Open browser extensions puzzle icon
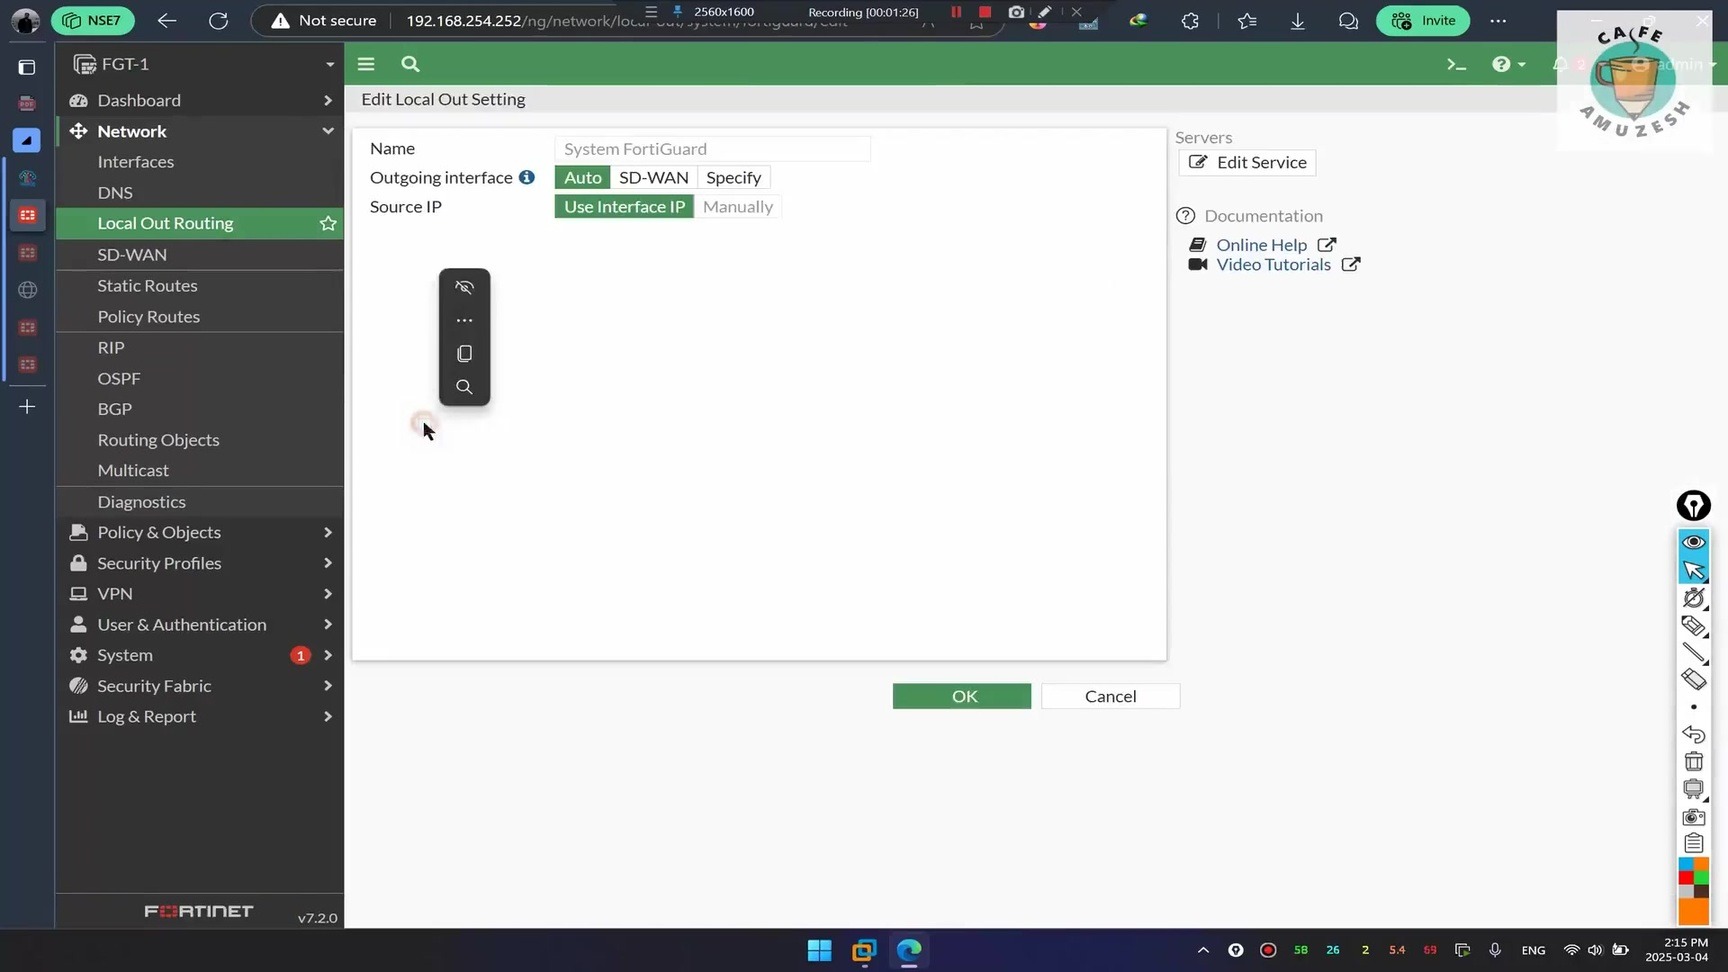This screenshot has width=1728, height=972. (1190, 20)
